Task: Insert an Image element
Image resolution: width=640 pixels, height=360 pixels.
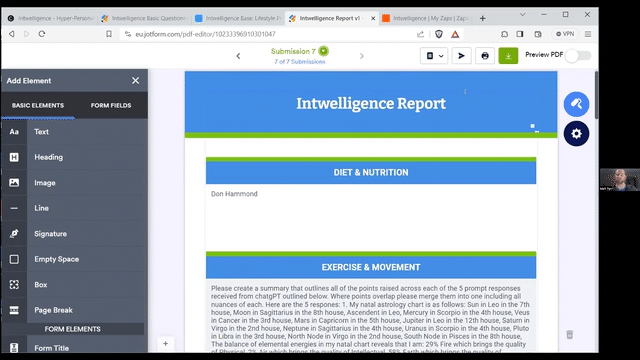Action: 74,183
